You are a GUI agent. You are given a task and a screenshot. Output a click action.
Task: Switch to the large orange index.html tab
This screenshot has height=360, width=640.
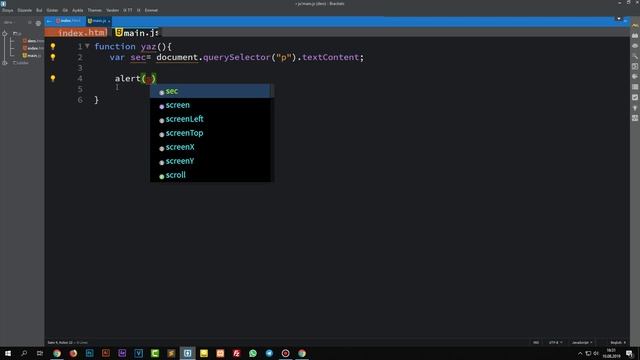point(76,33)
